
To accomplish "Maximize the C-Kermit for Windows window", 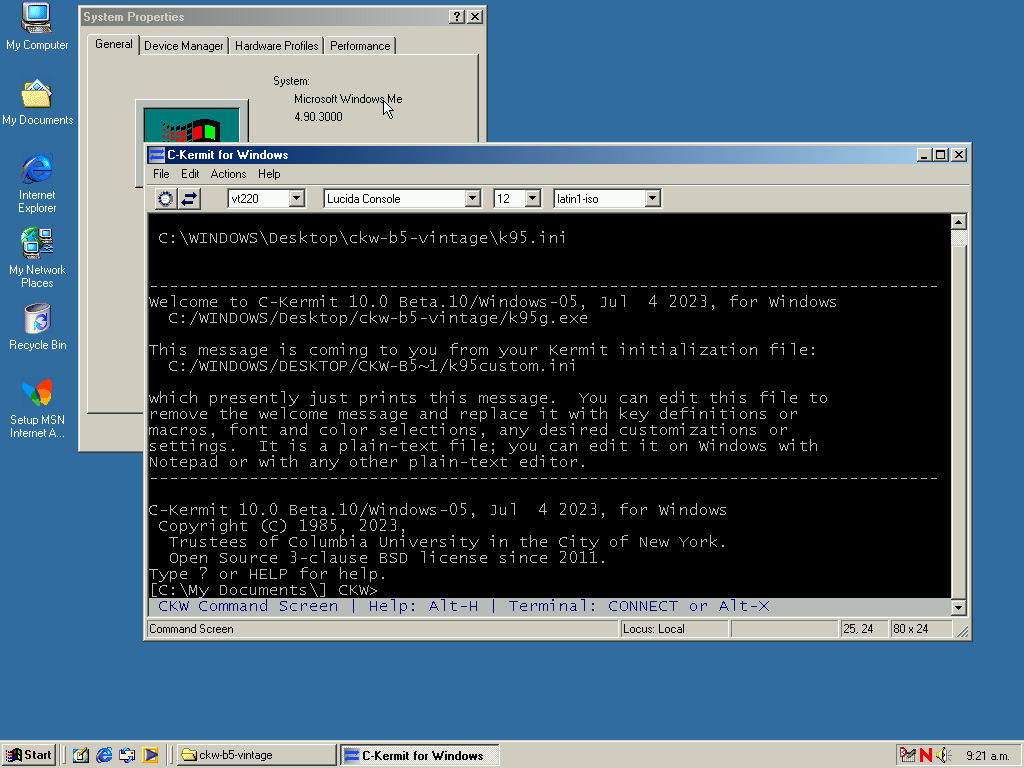I will coord(940,155).
